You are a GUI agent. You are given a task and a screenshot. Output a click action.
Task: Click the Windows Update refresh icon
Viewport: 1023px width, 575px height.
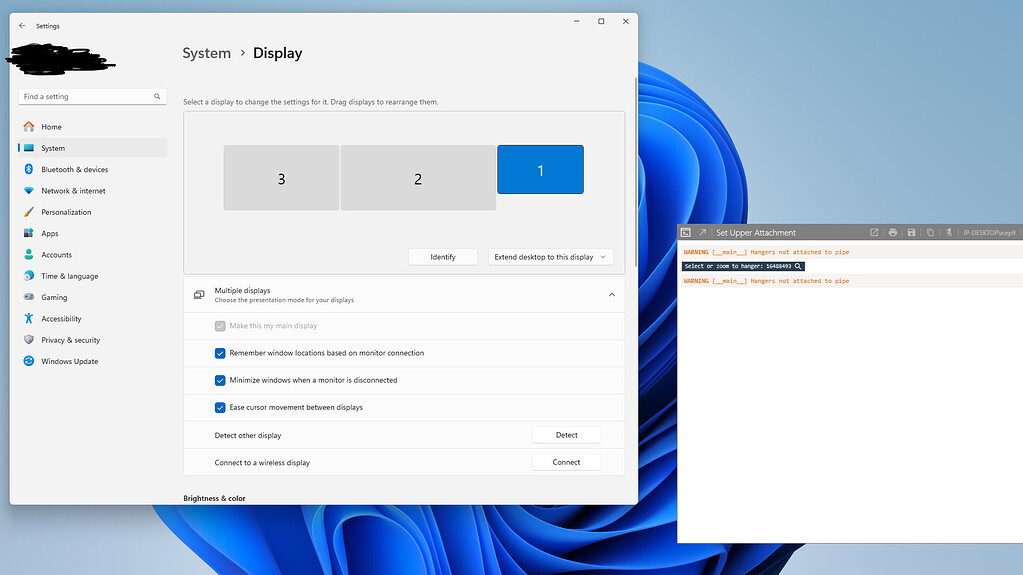point(29,361)
